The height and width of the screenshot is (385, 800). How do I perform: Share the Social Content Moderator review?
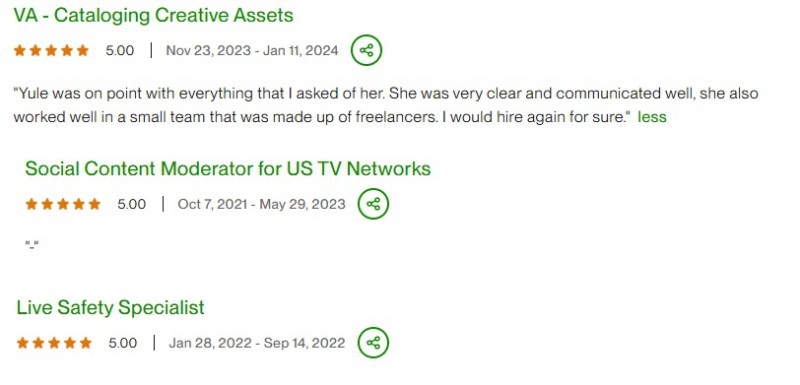373,204
